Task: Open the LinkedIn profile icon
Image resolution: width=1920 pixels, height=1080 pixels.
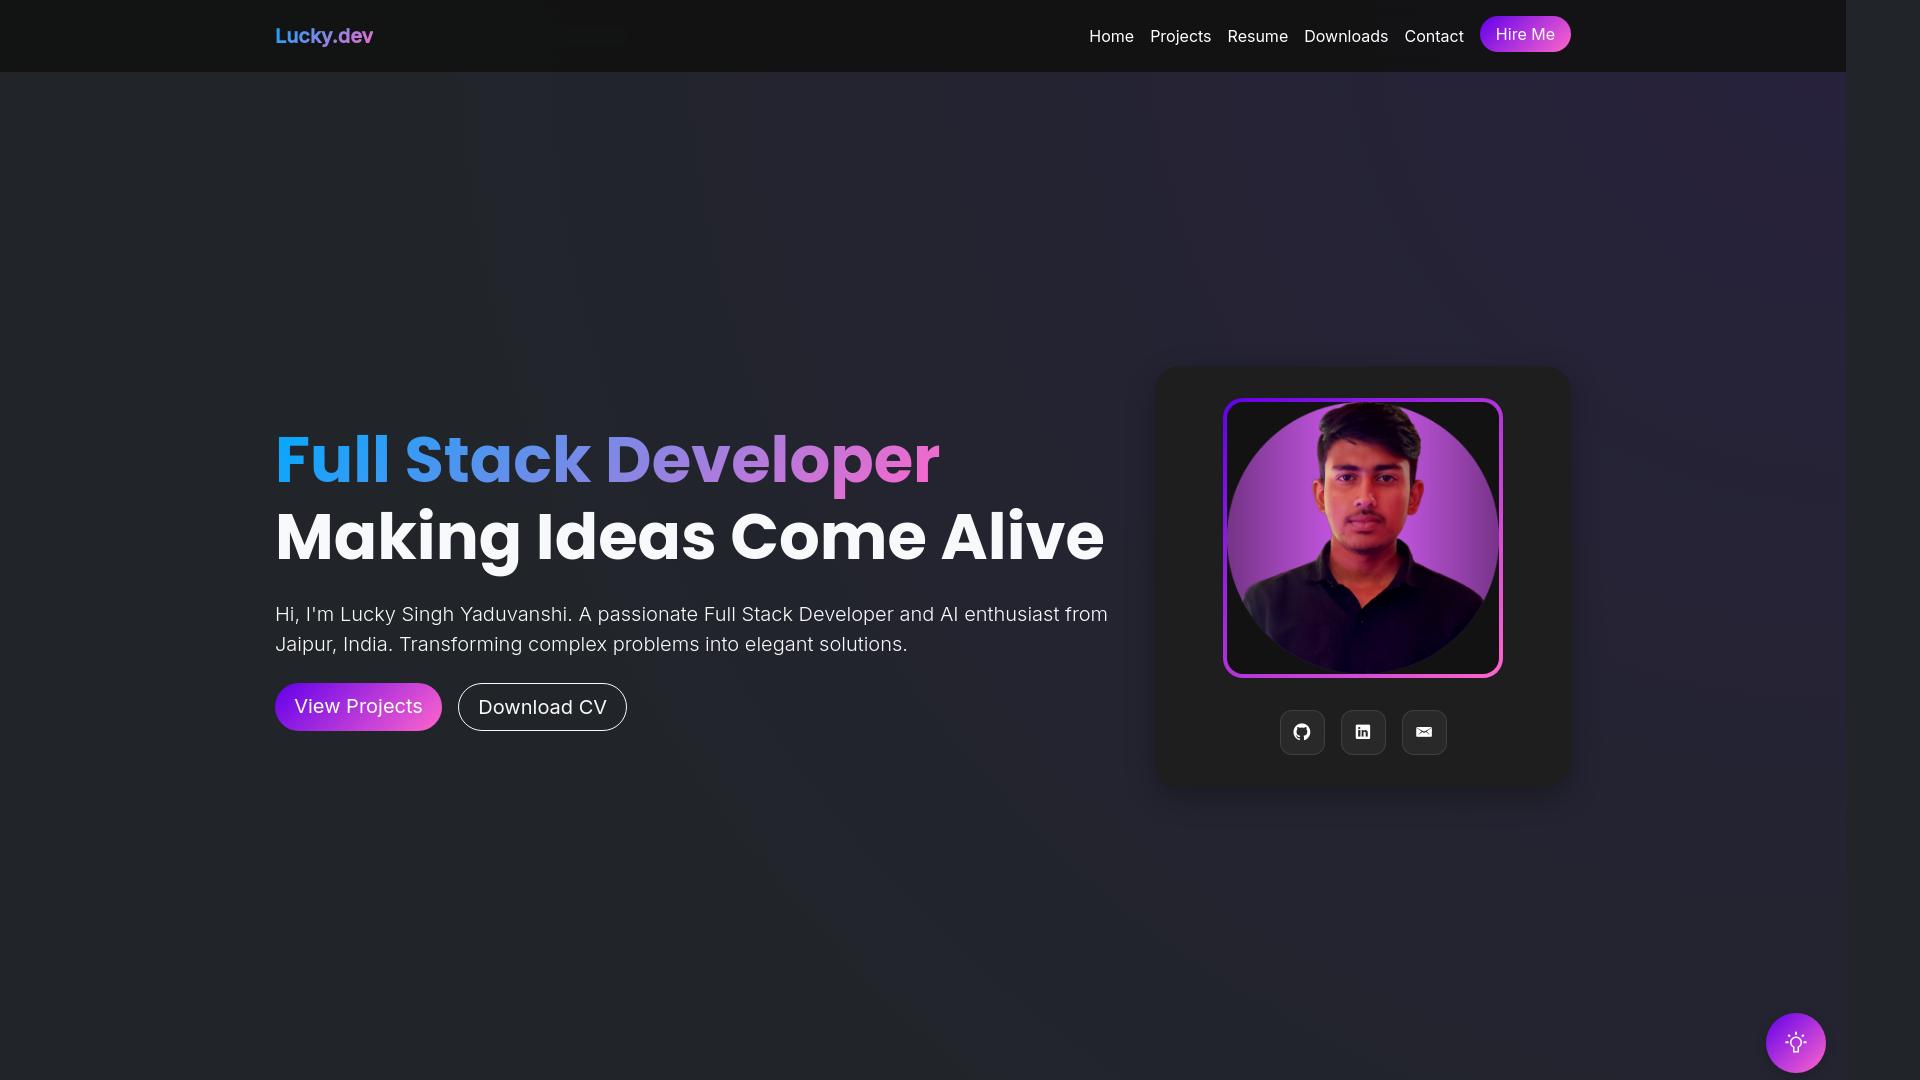Action: (1362, 732)
